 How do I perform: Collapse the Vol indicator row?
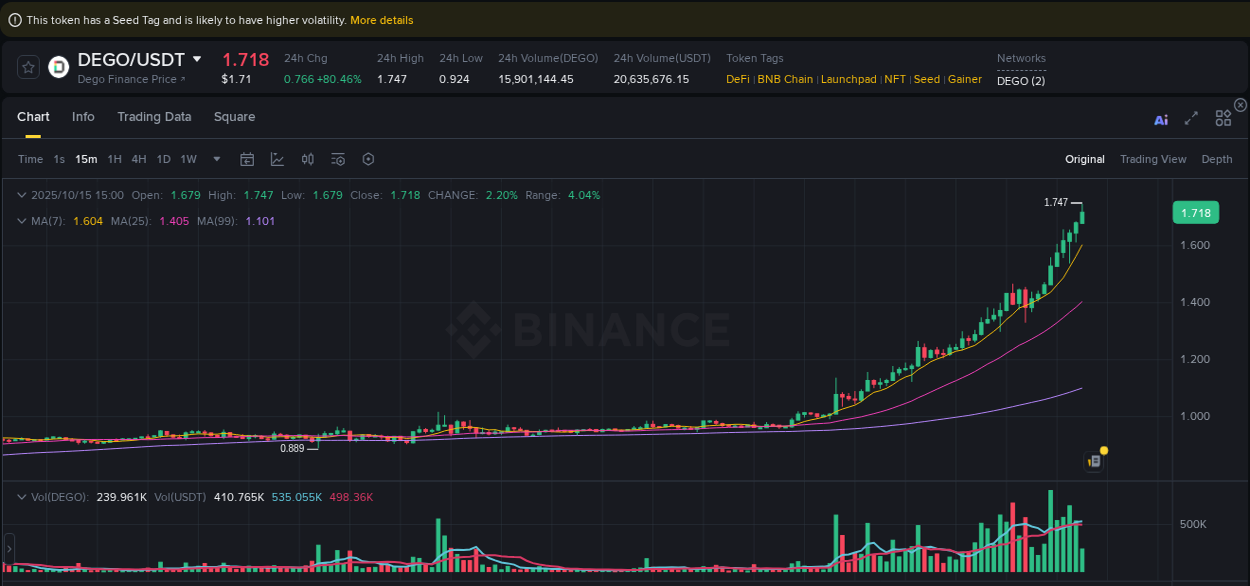22,496
